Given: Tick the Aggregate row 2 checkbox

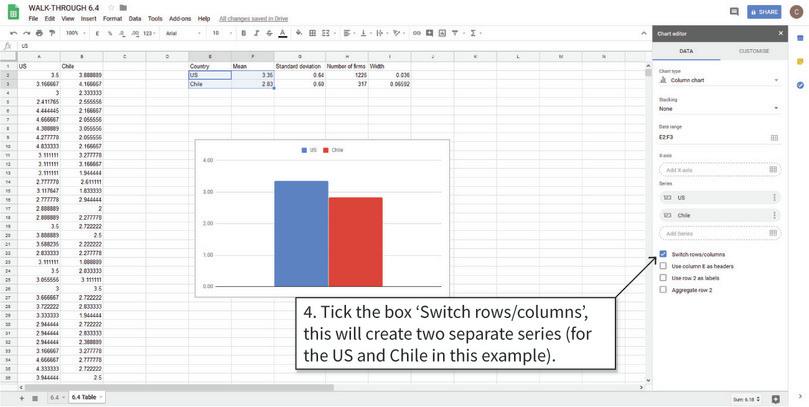Looking at the screenshot, I should click(663, 290).
